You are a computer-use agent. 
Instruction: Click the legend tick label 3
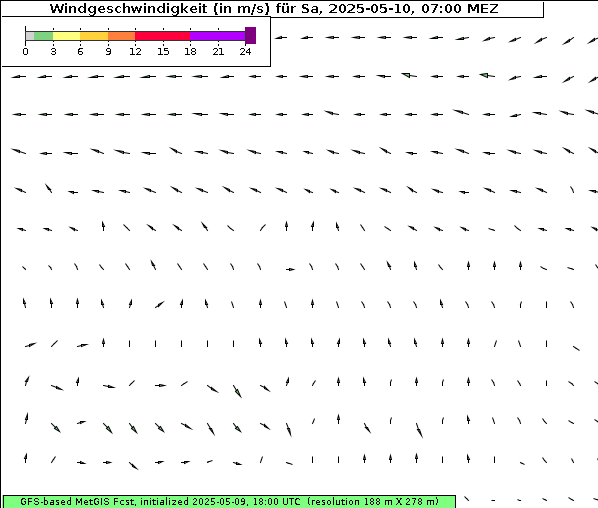53,51
